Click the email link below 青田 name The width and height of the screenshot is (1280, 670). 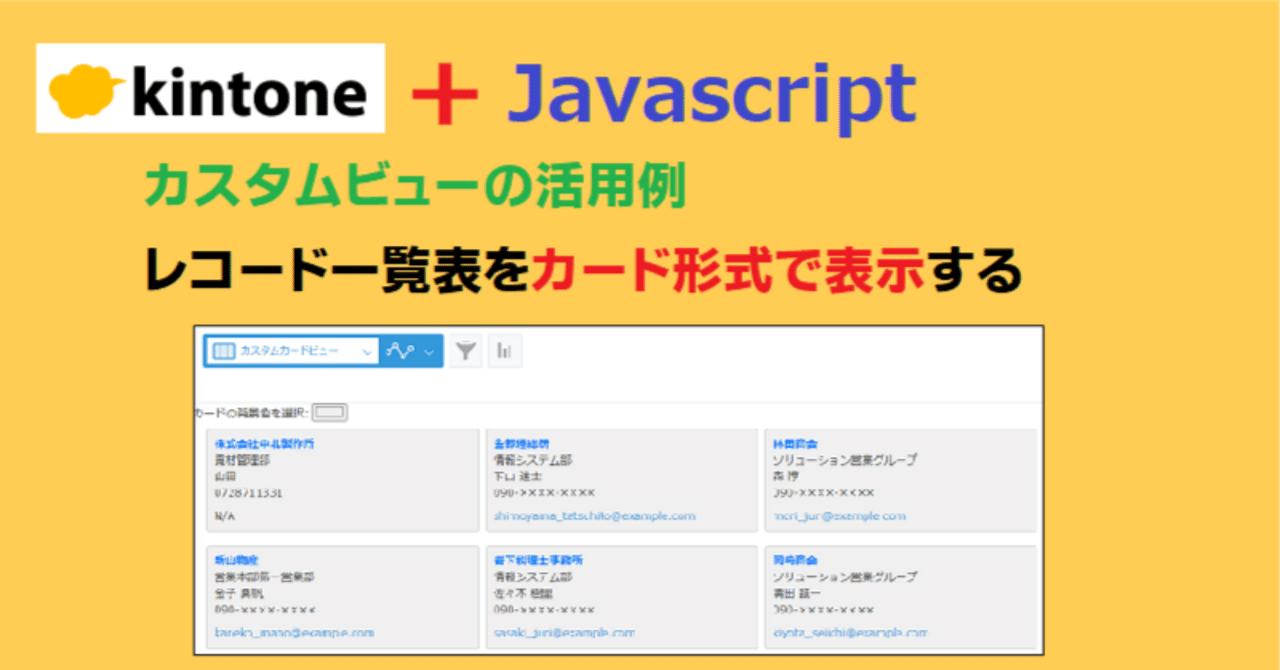coord(849,632)
